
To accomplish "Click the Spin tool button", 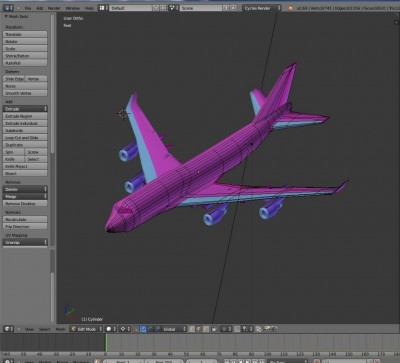I will click(14, 152).
